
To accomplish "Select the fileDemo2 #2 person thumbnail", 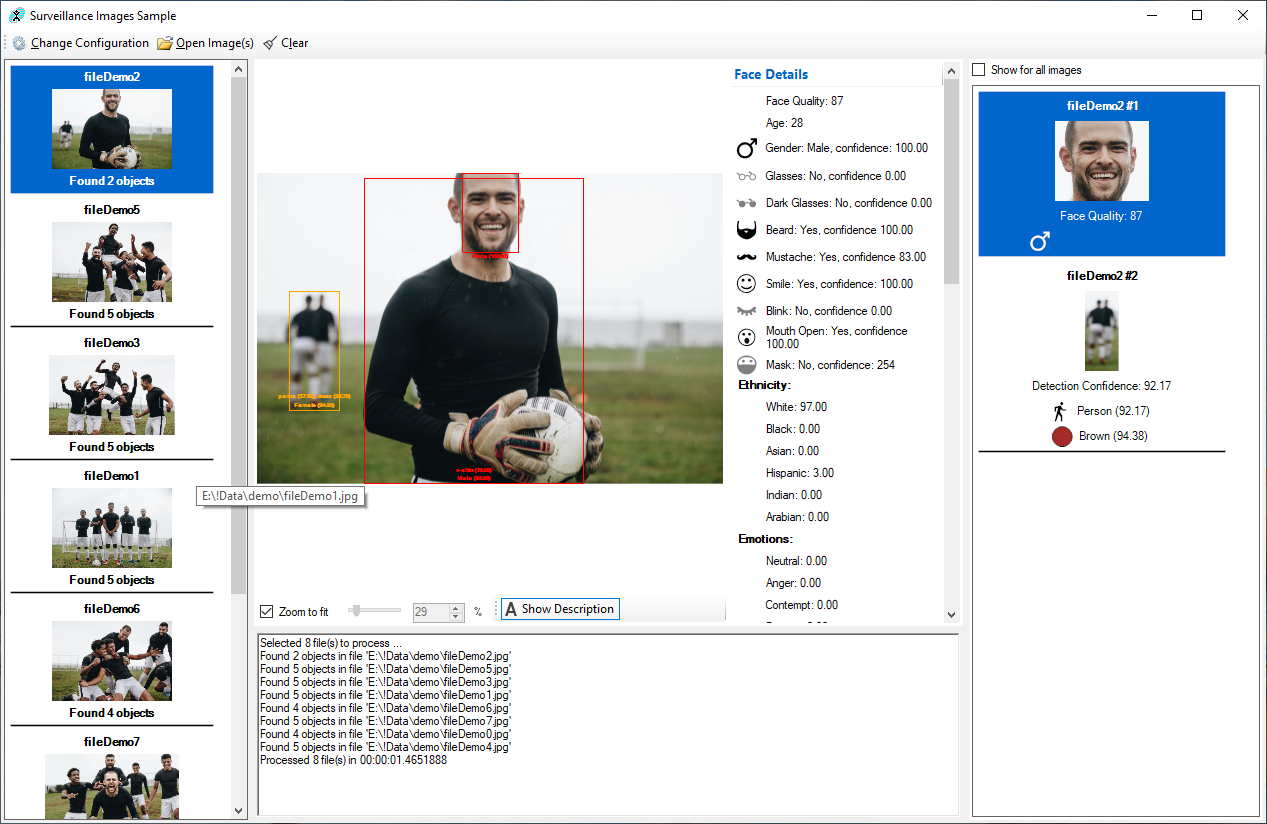I will pyautogui.click(x=1102, y=331).
